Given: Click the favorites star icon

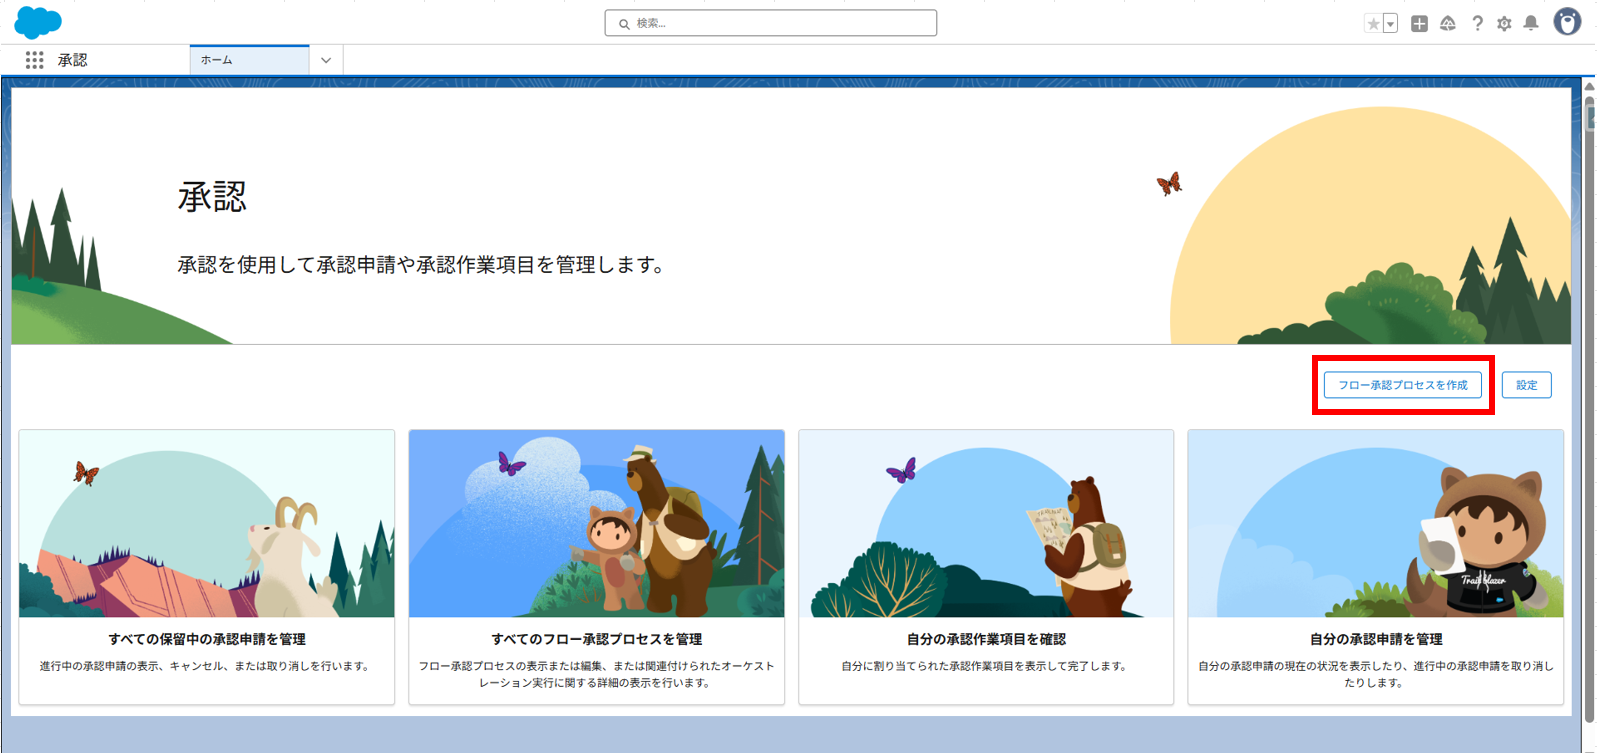Looking at the screenshot, I should (x=1373, y=24).
